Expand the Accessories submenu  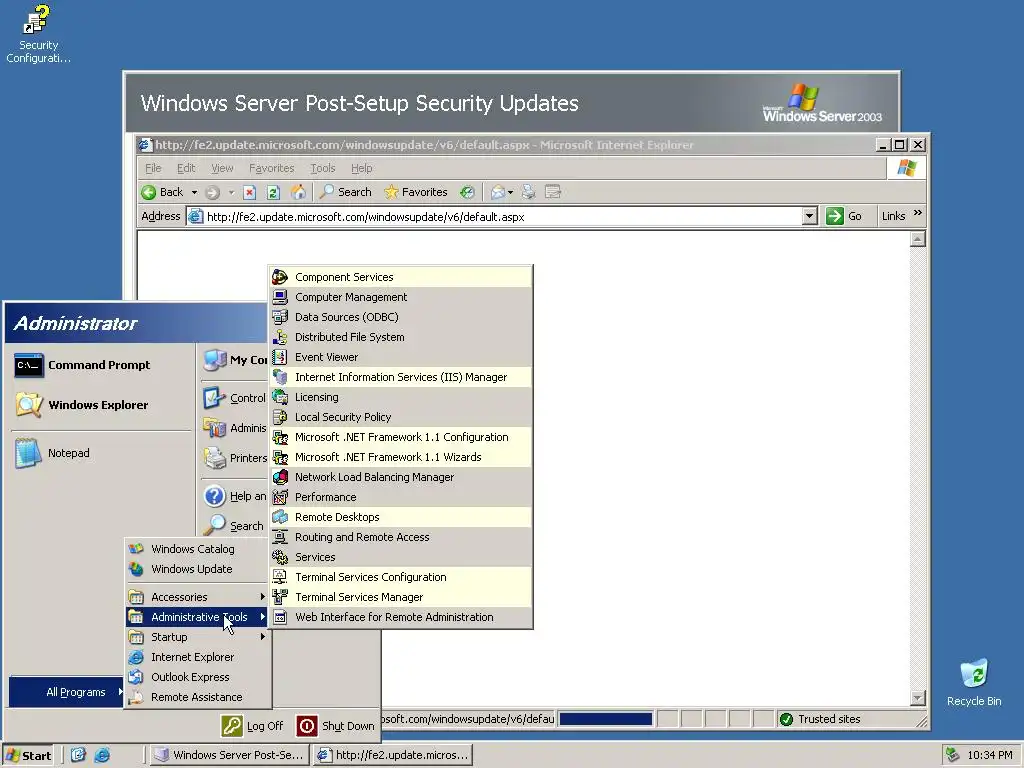pos(197,597)
